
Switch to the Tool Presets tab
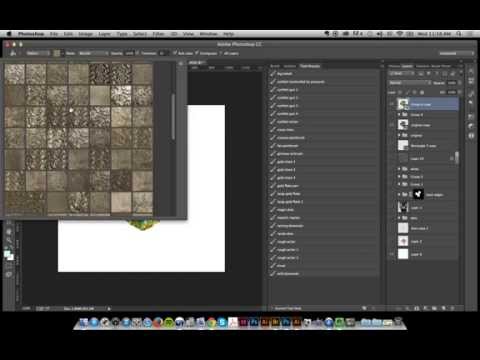tap(310, 66)
